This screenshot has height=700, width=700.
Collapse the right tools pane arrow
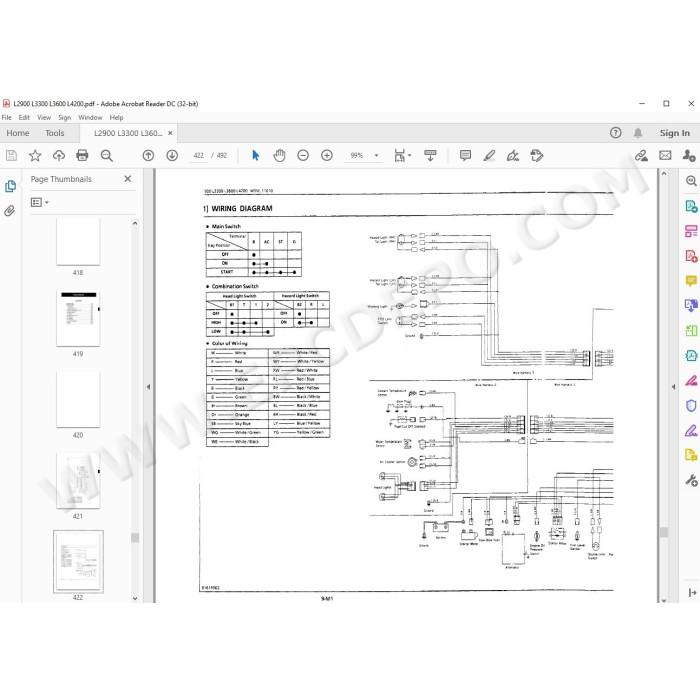coord(673,387)
